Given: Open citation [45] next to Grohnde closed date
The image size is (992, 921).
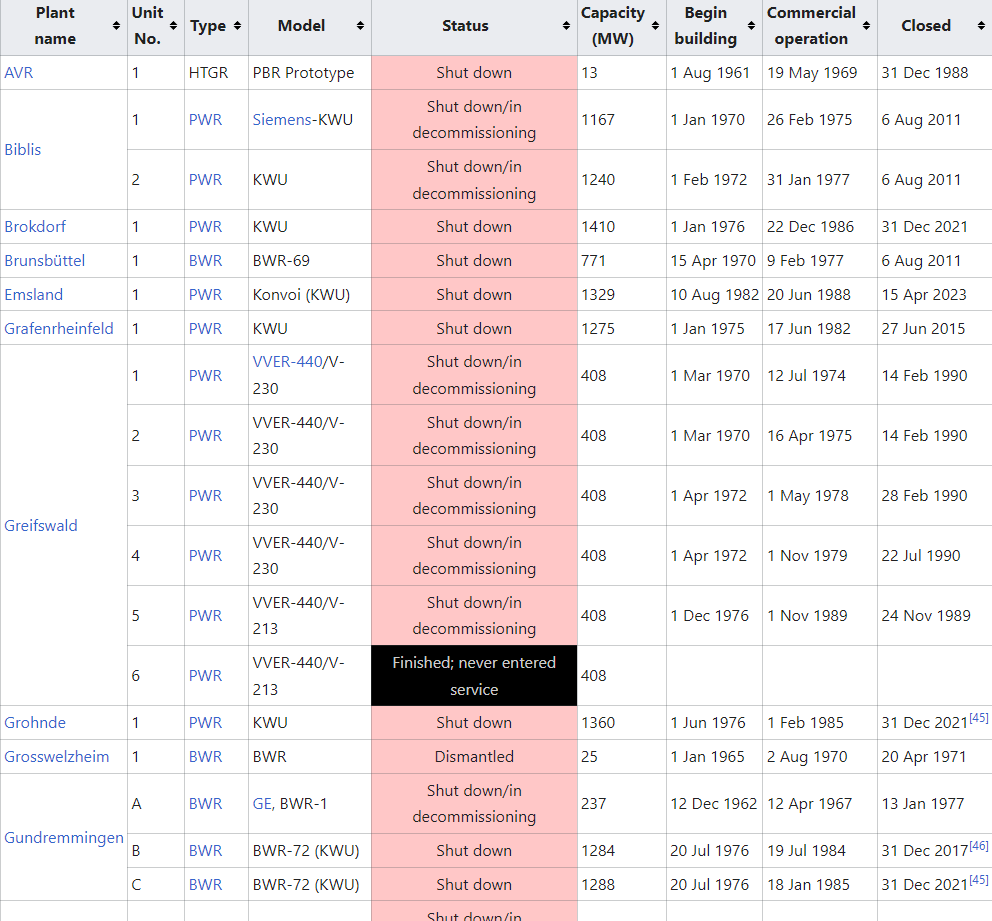Looking at the screenshot, I should (979, 718).
